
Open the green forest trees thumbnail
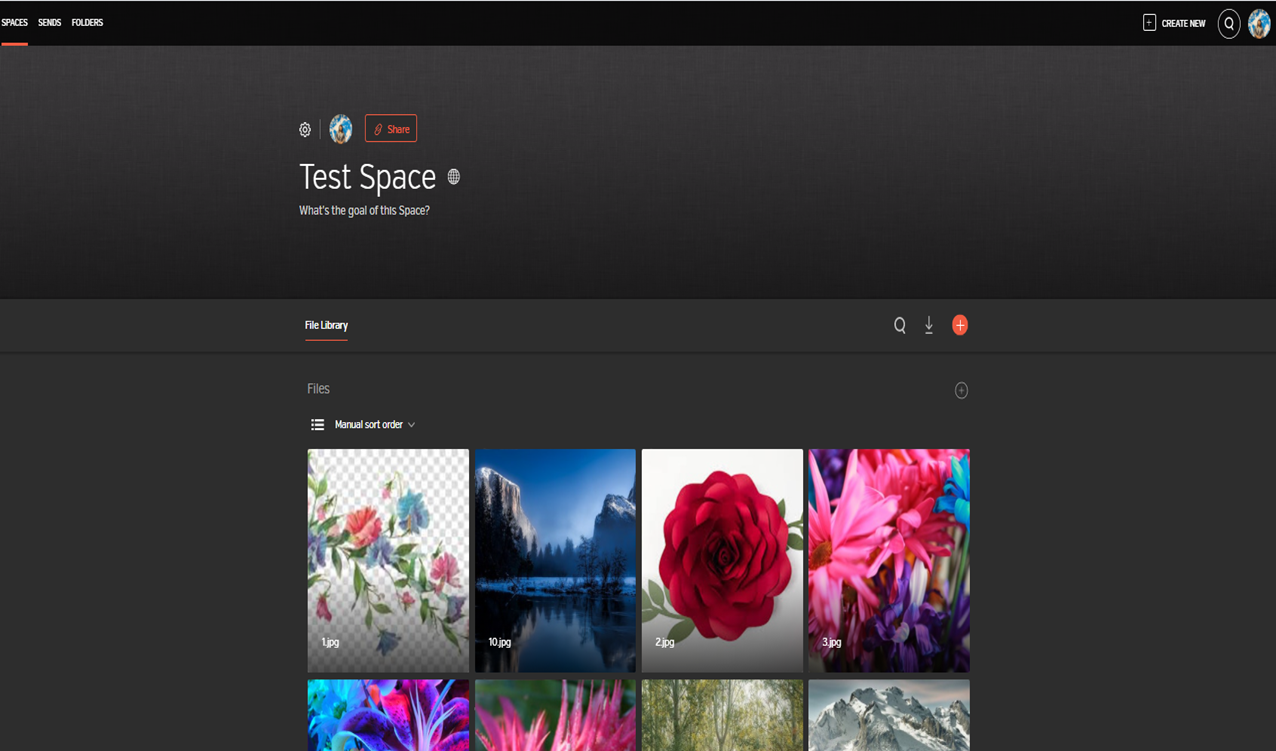pos(722,715)
